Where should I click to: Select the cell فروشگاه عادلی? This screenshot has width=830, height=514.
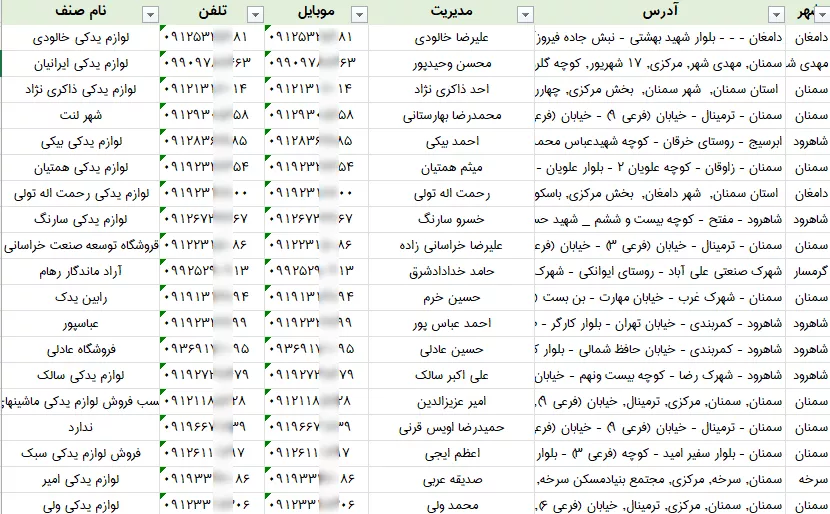coord(80,349)
